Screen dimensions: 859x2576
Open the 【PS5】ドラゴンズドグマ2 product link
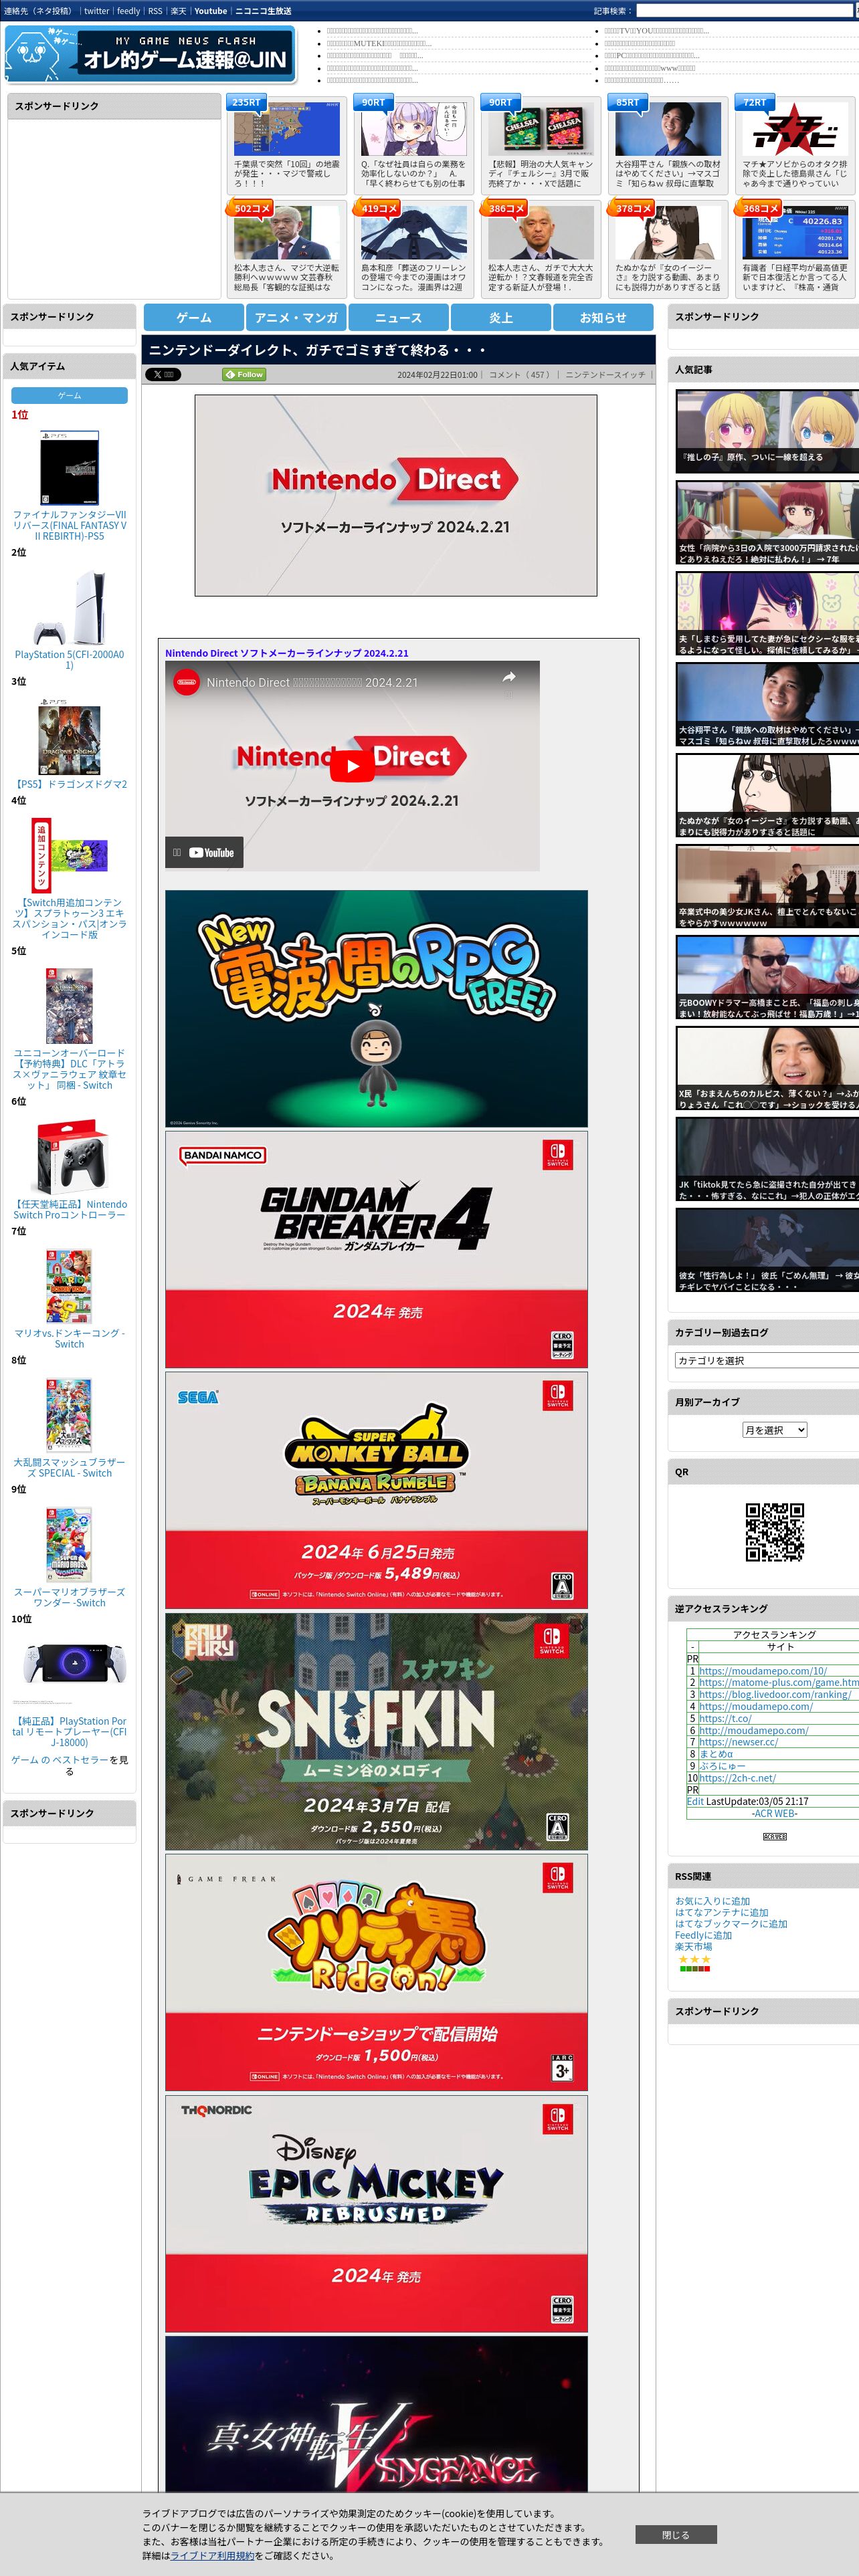pyautogui.click(x=69, y=784)
